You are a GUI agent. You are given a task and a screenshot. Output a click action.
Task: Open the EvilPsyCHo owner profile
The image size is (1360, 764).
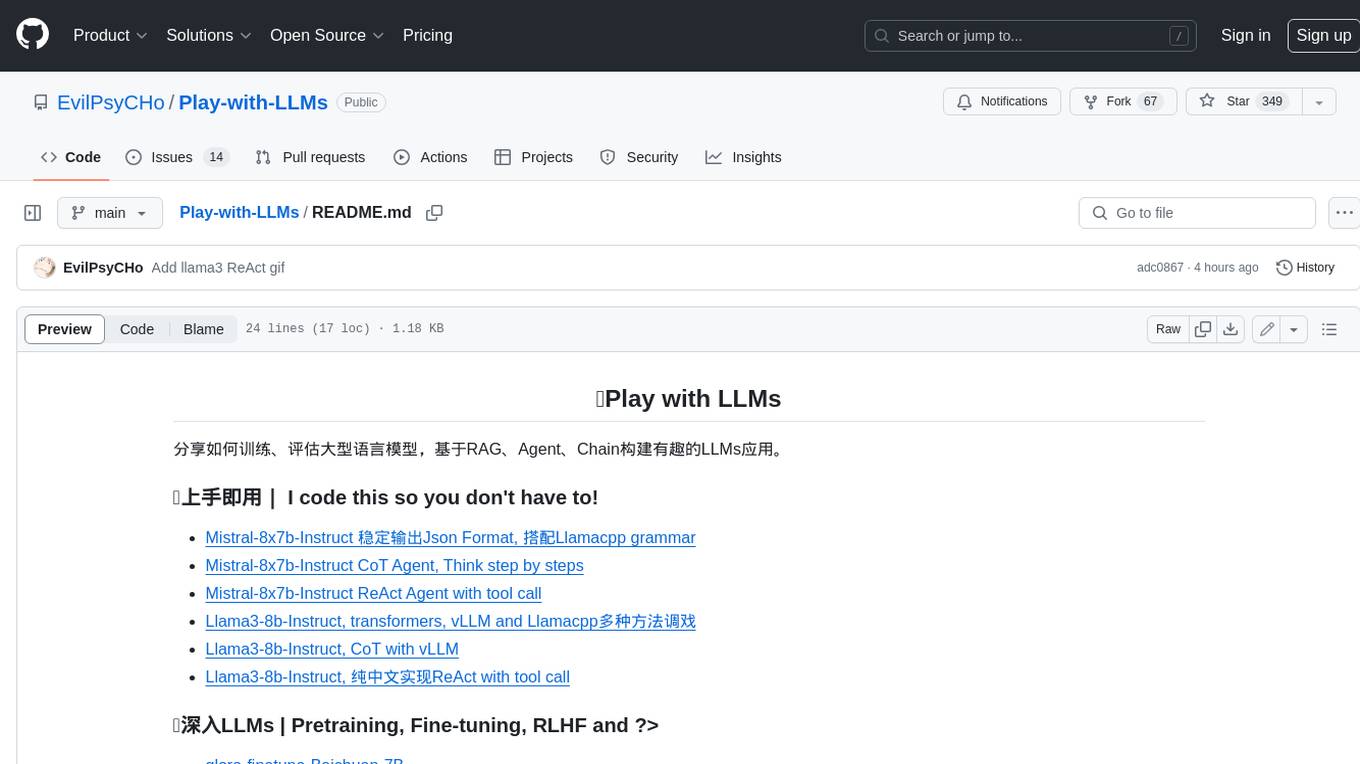(x=111, y=102)
